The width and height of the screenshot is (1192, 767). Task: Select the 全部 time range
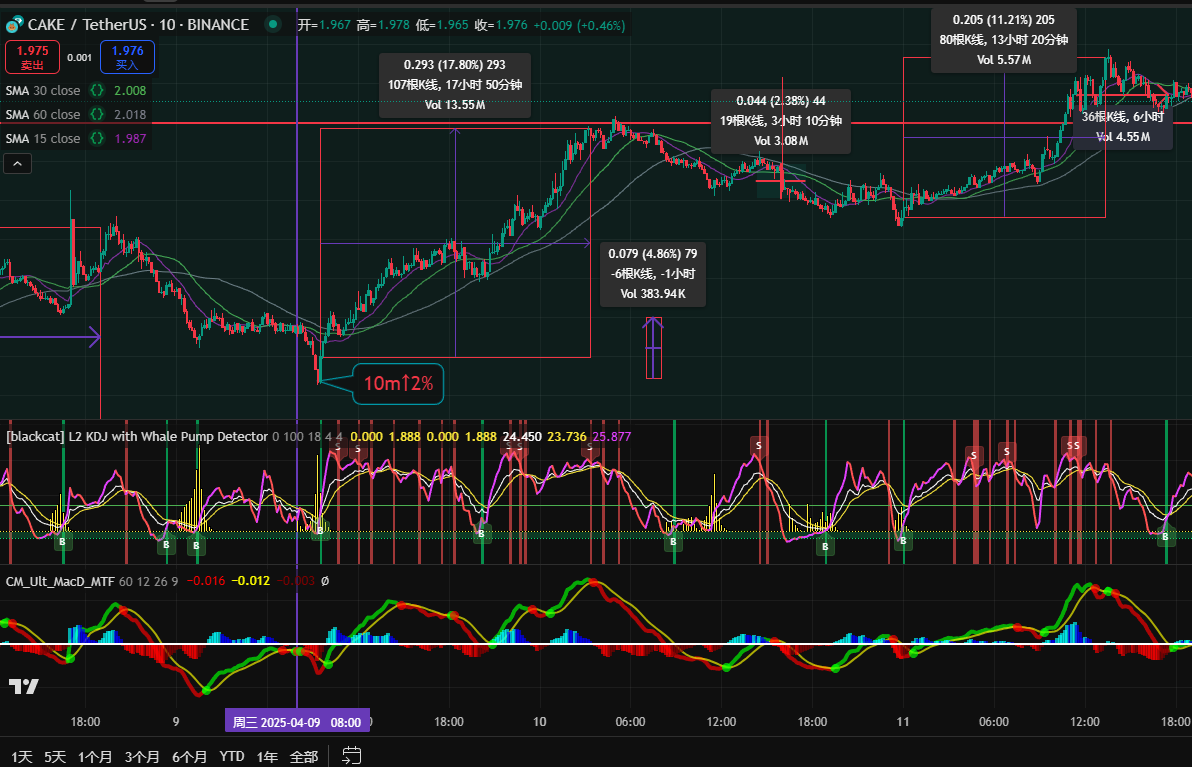click(x=304, y=756)
